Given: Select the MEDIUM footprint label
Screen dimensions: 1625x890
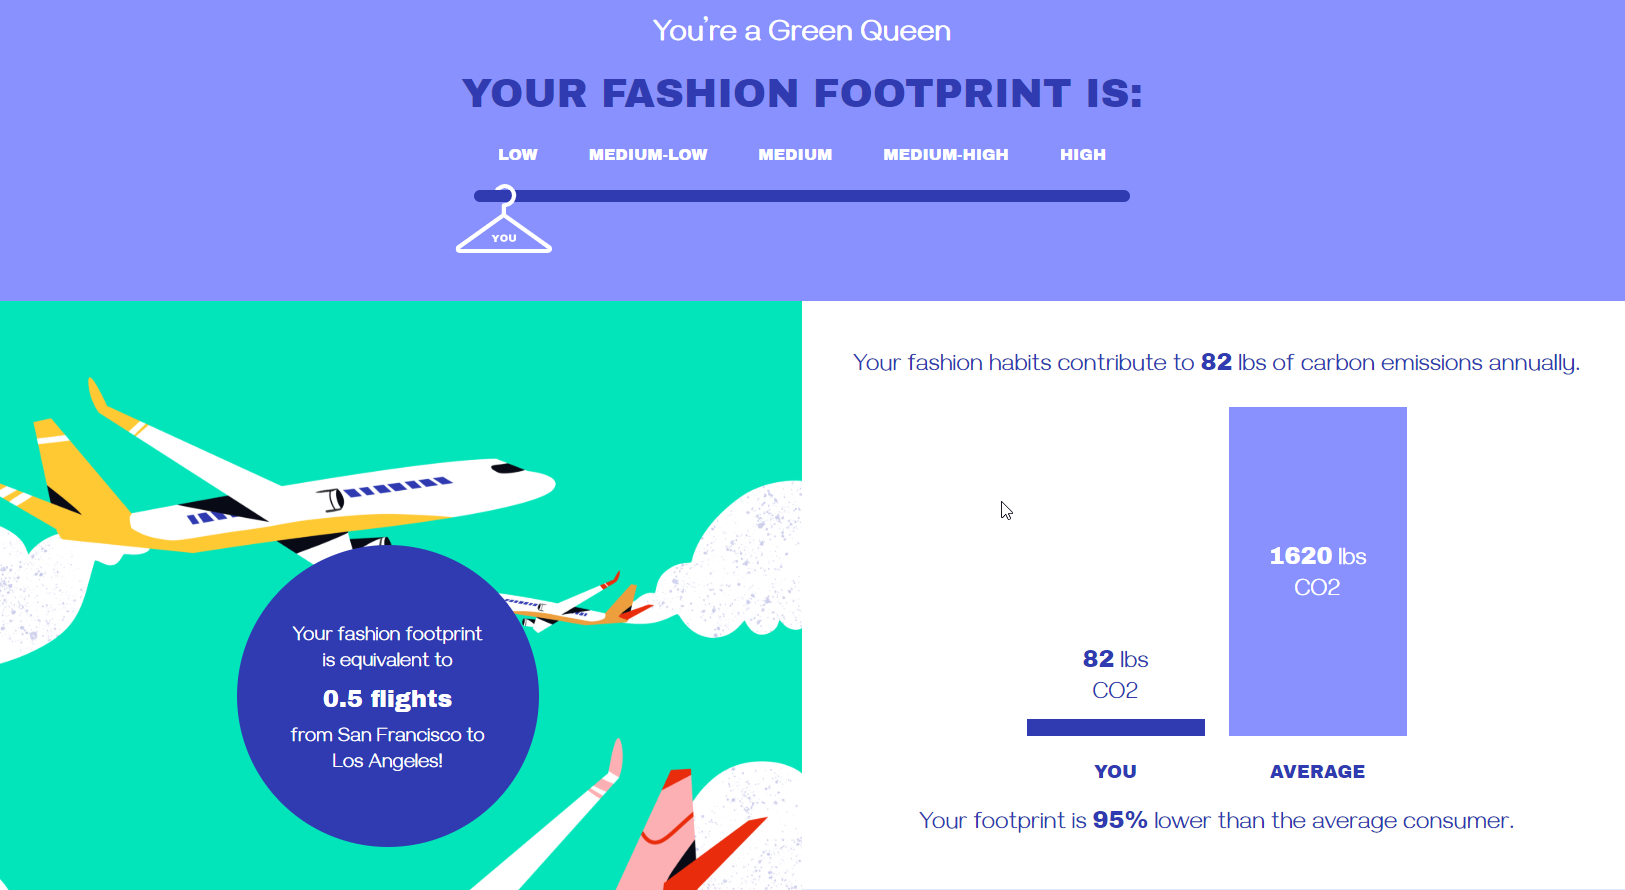Looking at the screenshot, I should [x=795, y=155].
